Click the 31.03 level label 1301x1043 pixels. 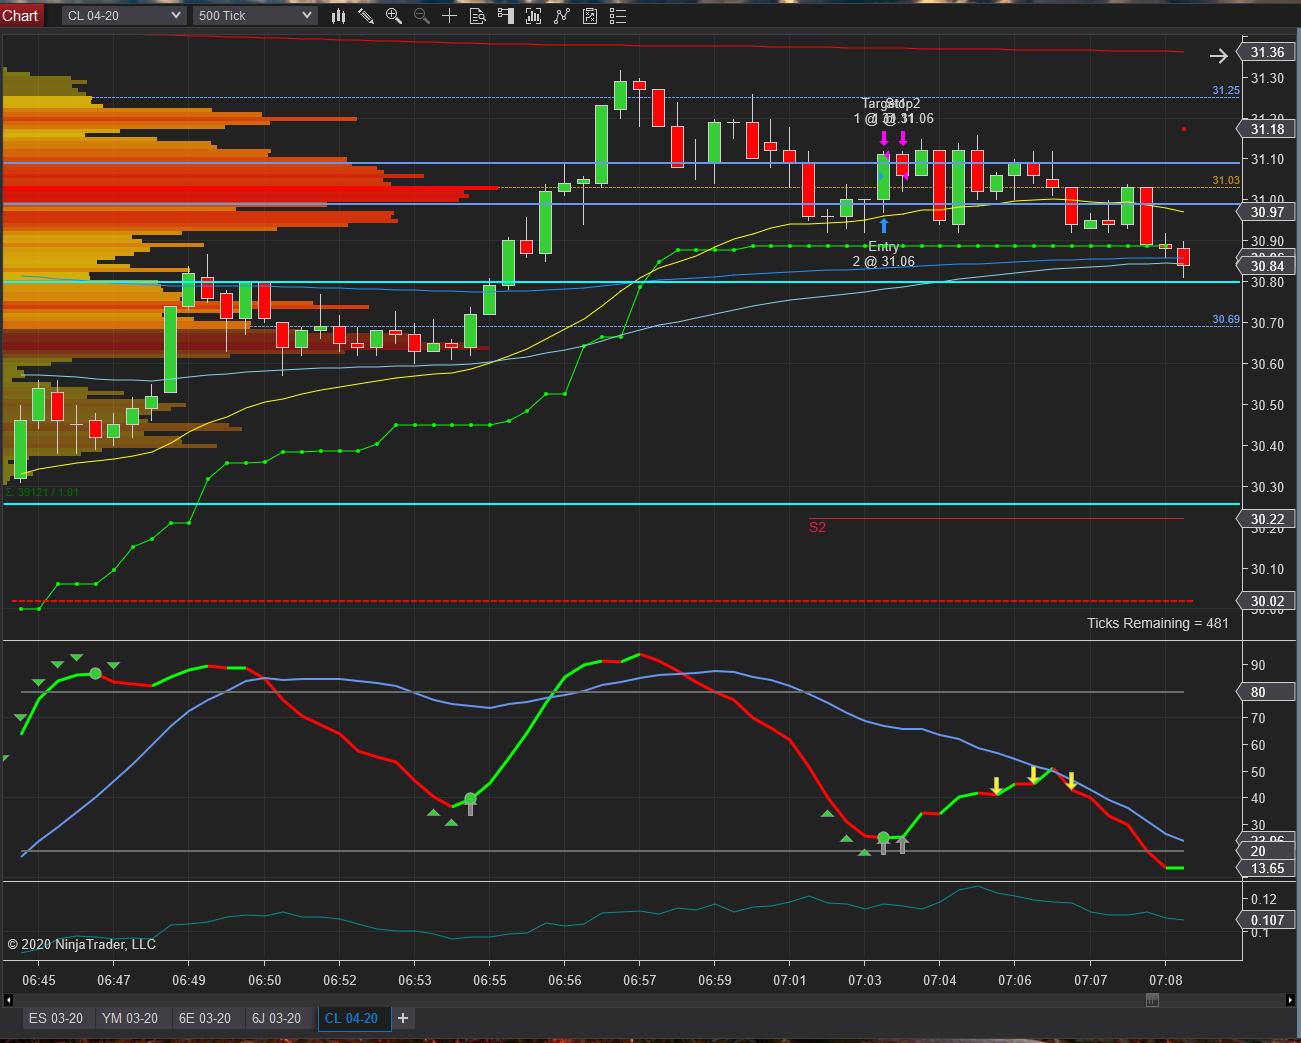coord(1226,180)
